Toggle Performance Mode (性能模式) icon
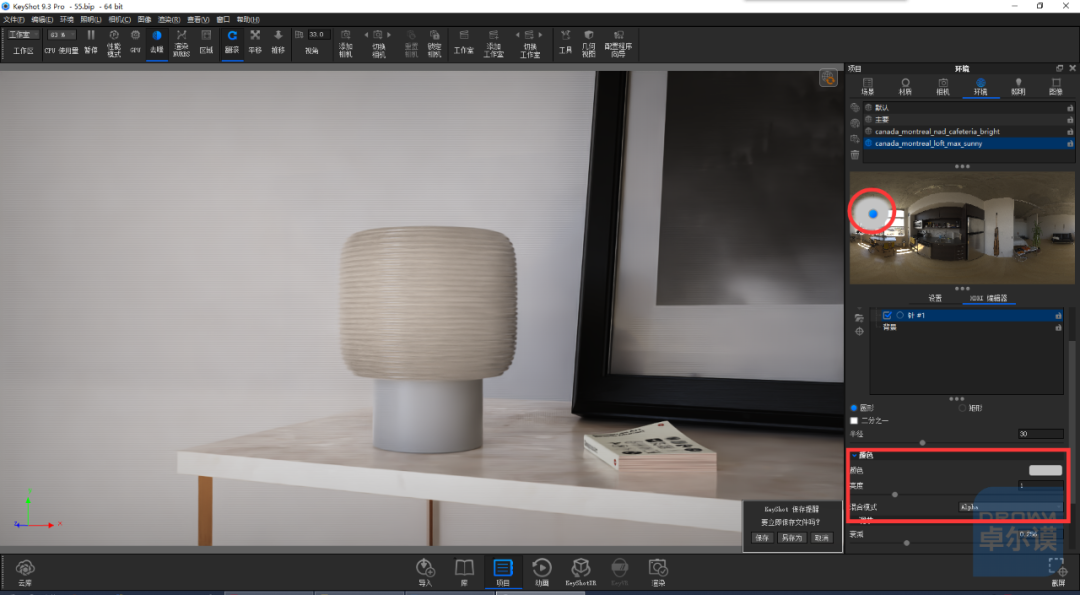 tap(114, 36)
